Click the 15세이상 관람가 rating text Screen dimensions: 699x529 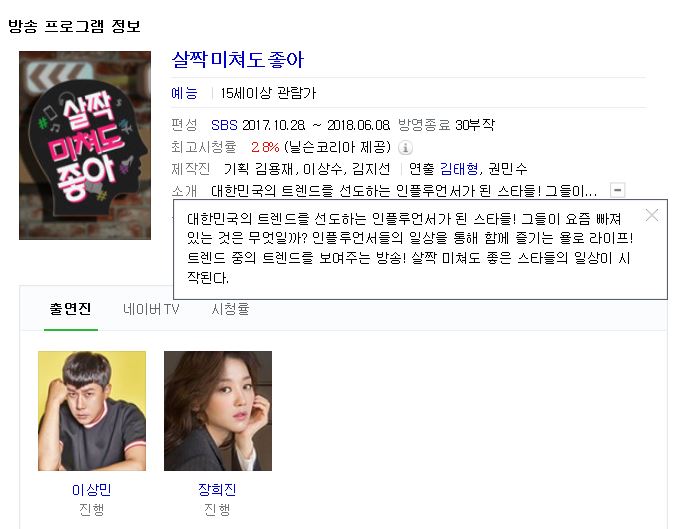click(268, 93)
